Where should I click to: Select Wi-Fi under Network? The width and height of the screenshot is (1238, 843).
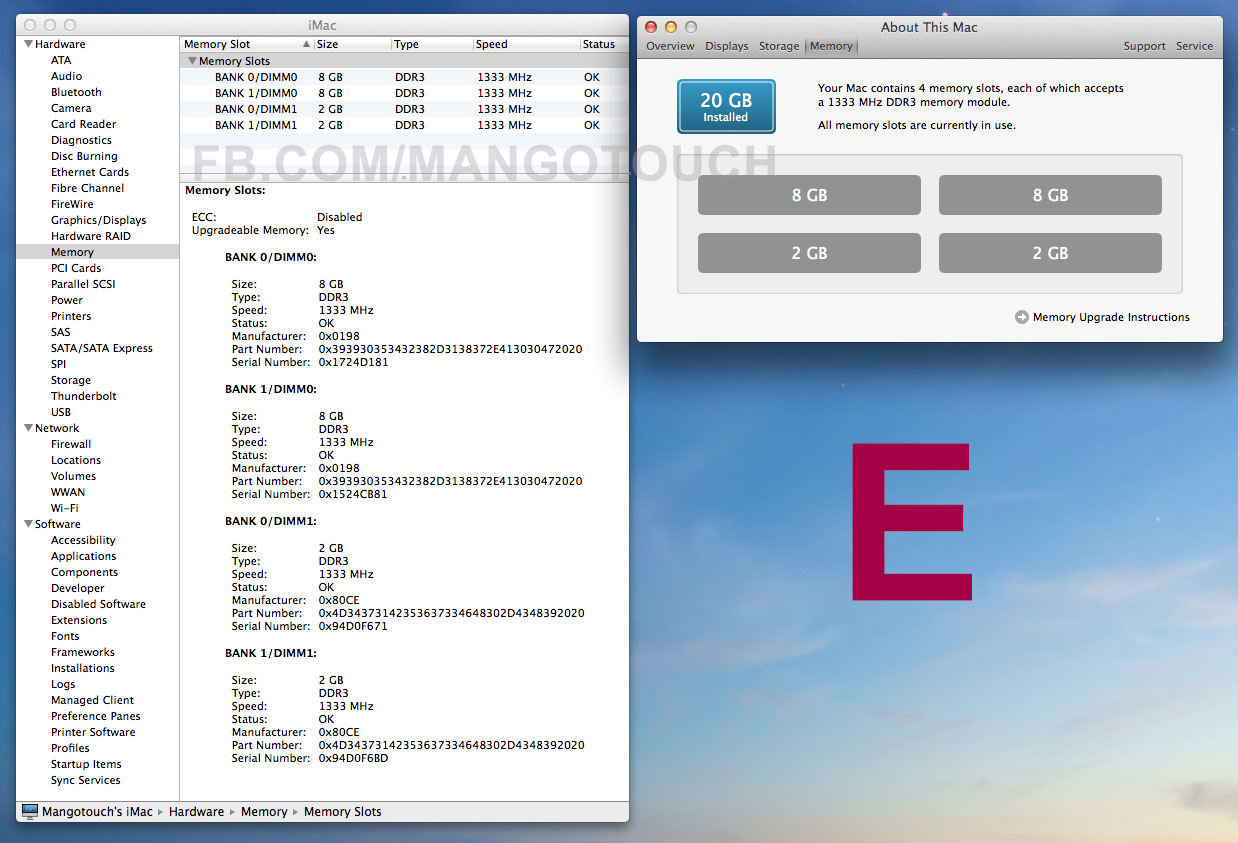click(65, 508)
